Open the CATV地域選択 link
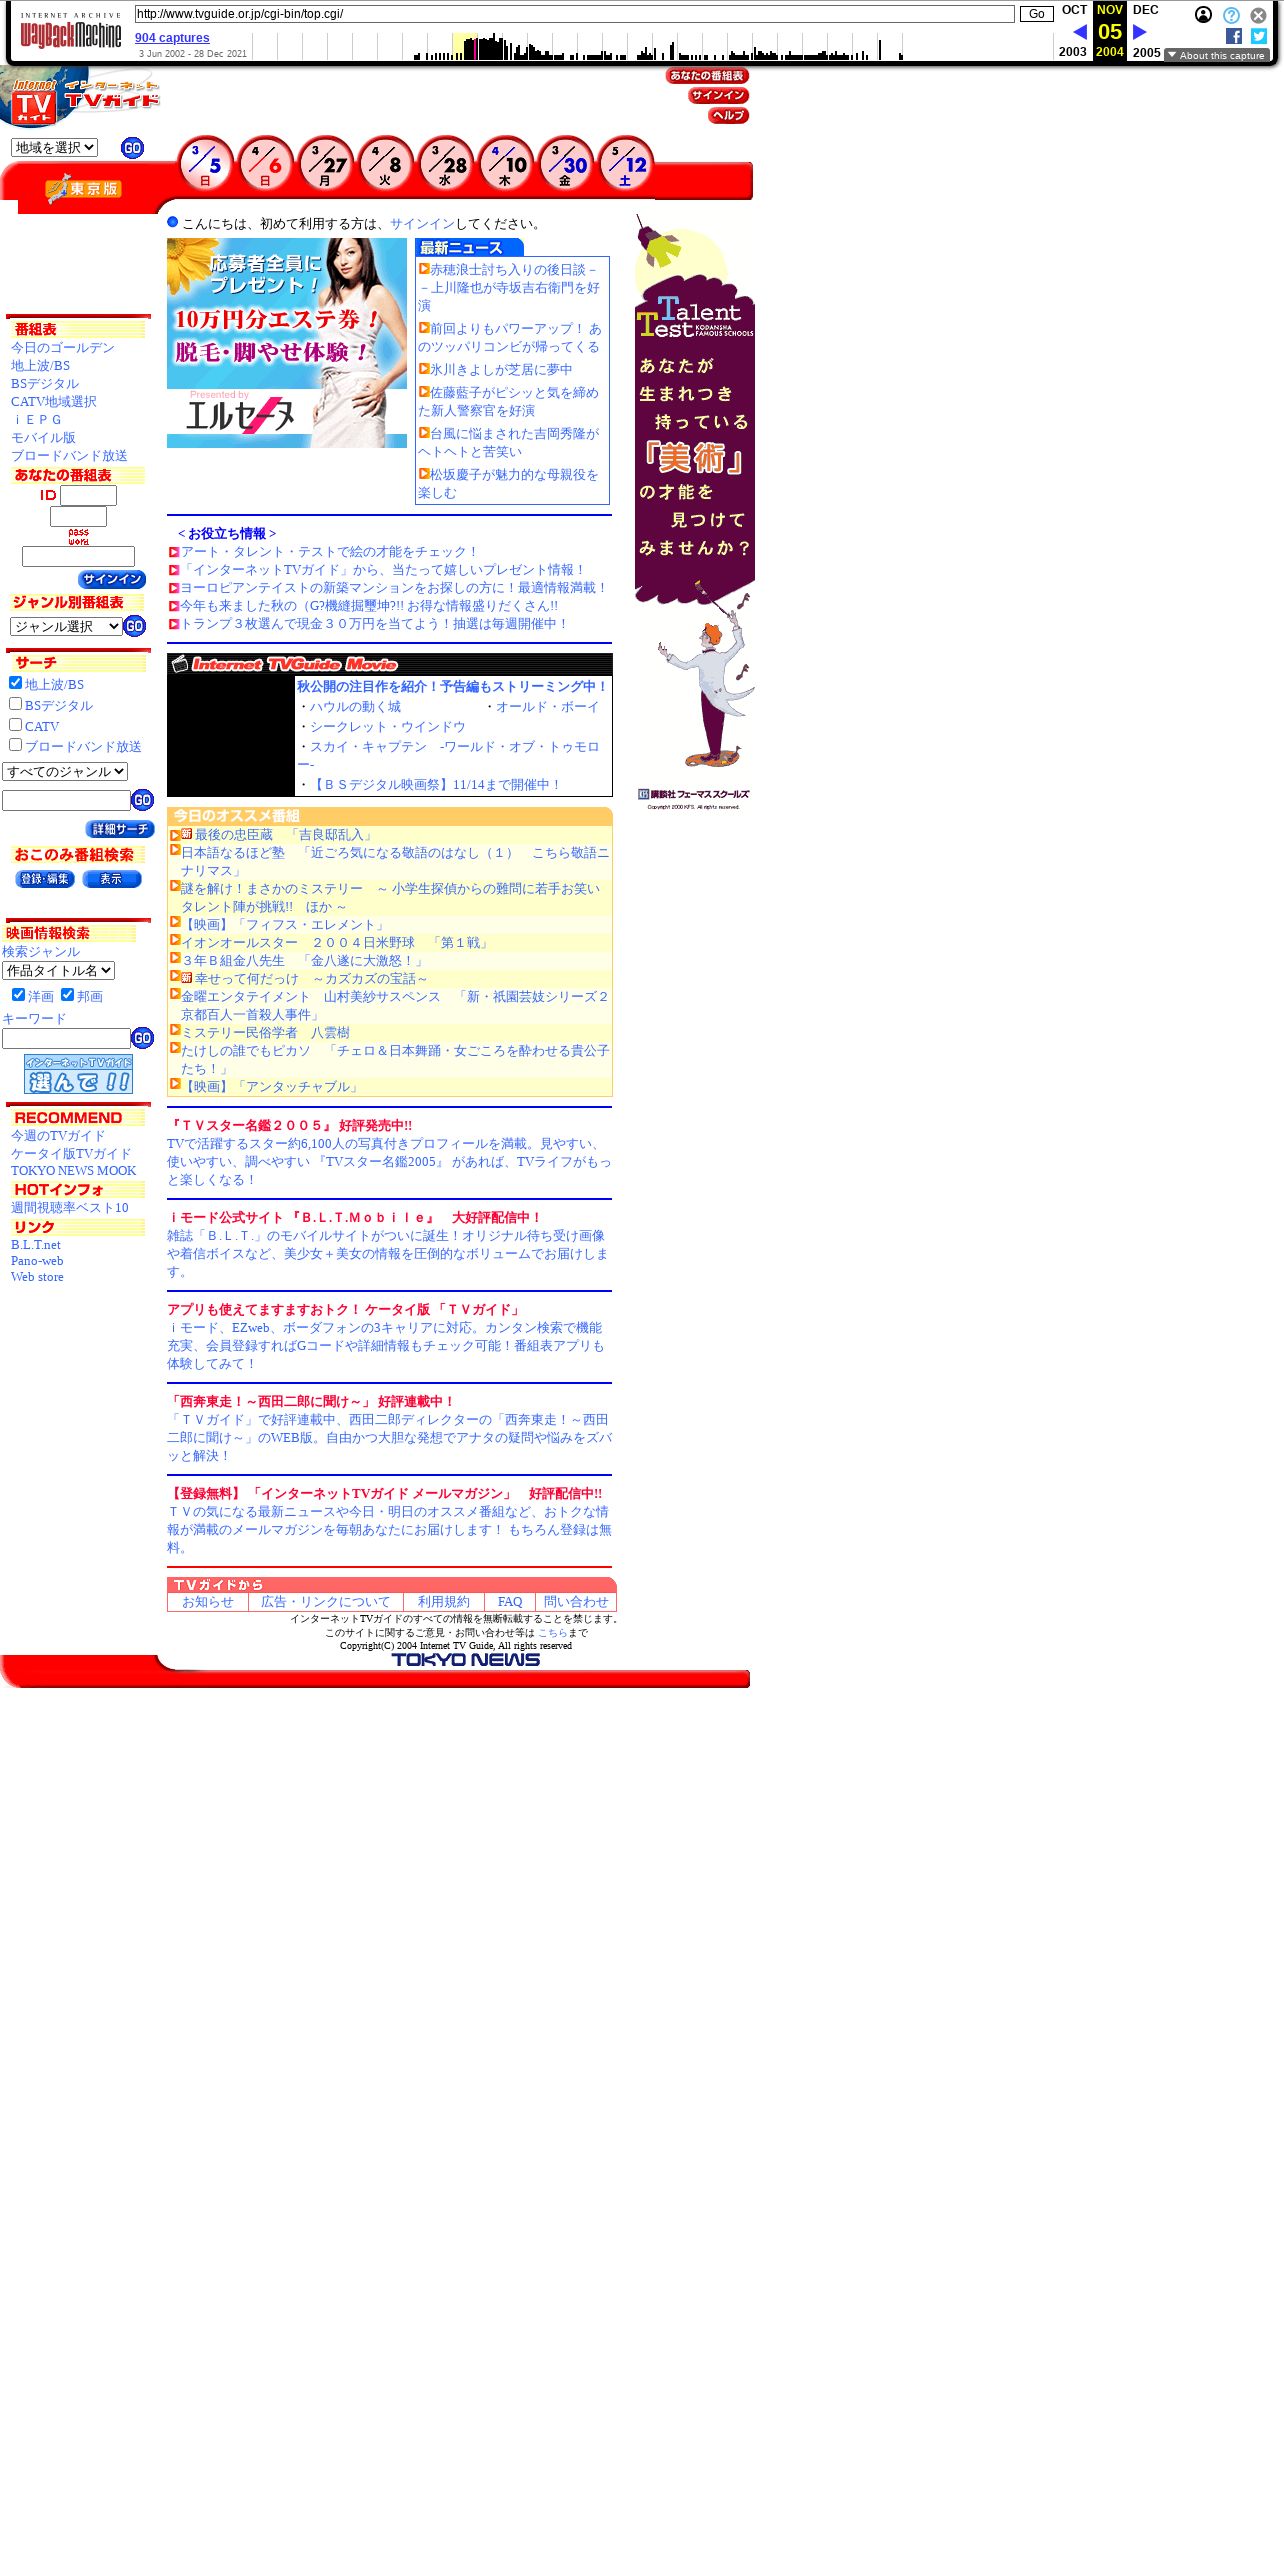 54,402
